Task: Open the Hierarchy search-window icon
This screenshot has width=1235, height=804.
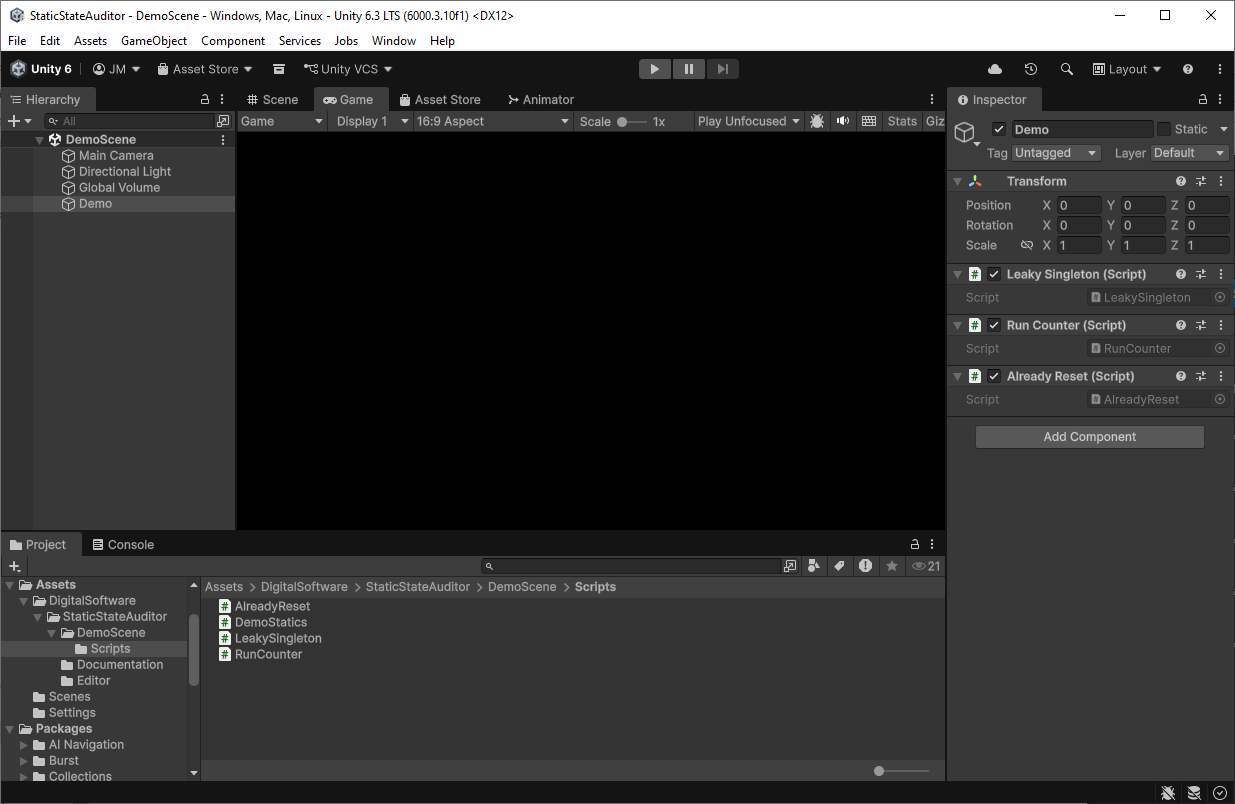Action: tap(223, 121)
